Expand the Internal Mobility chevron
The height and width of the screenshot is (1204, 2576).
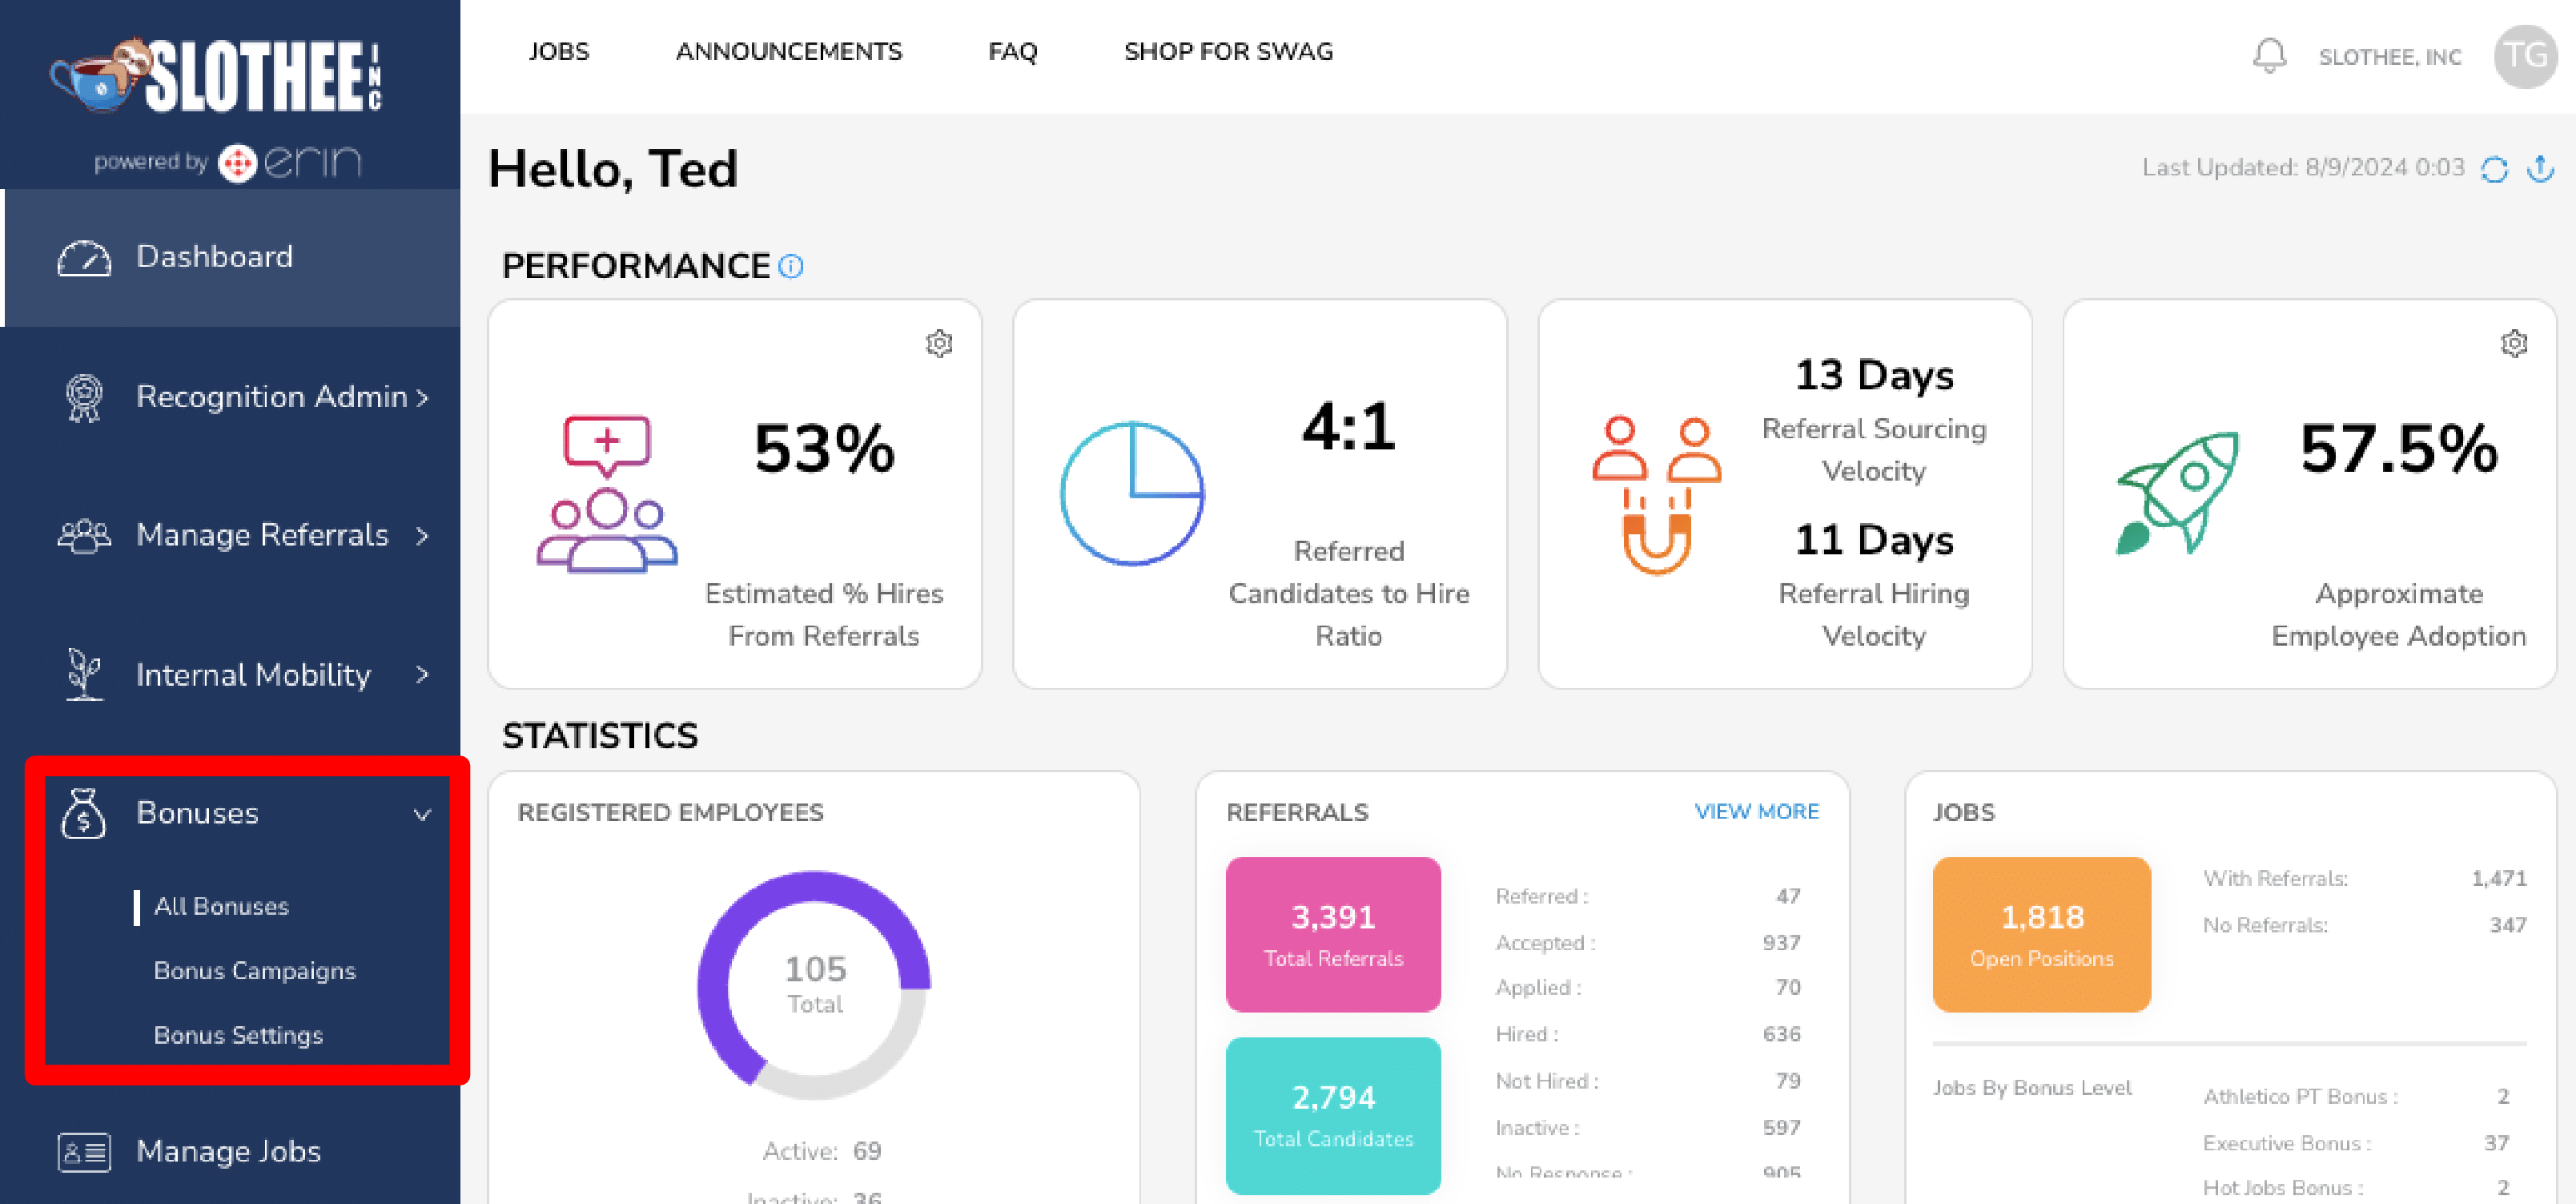(422, 675)
